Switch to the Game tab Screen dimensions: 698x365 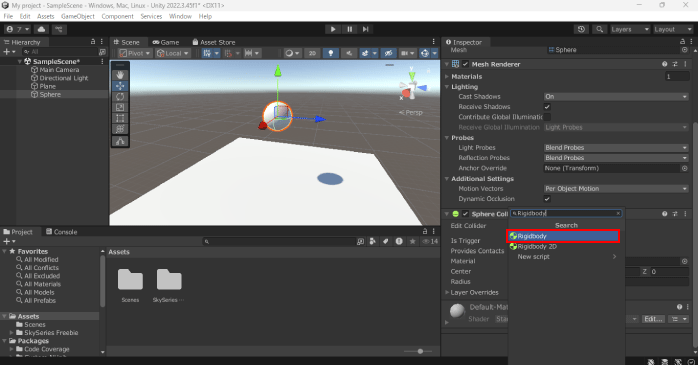coord(166,42)
